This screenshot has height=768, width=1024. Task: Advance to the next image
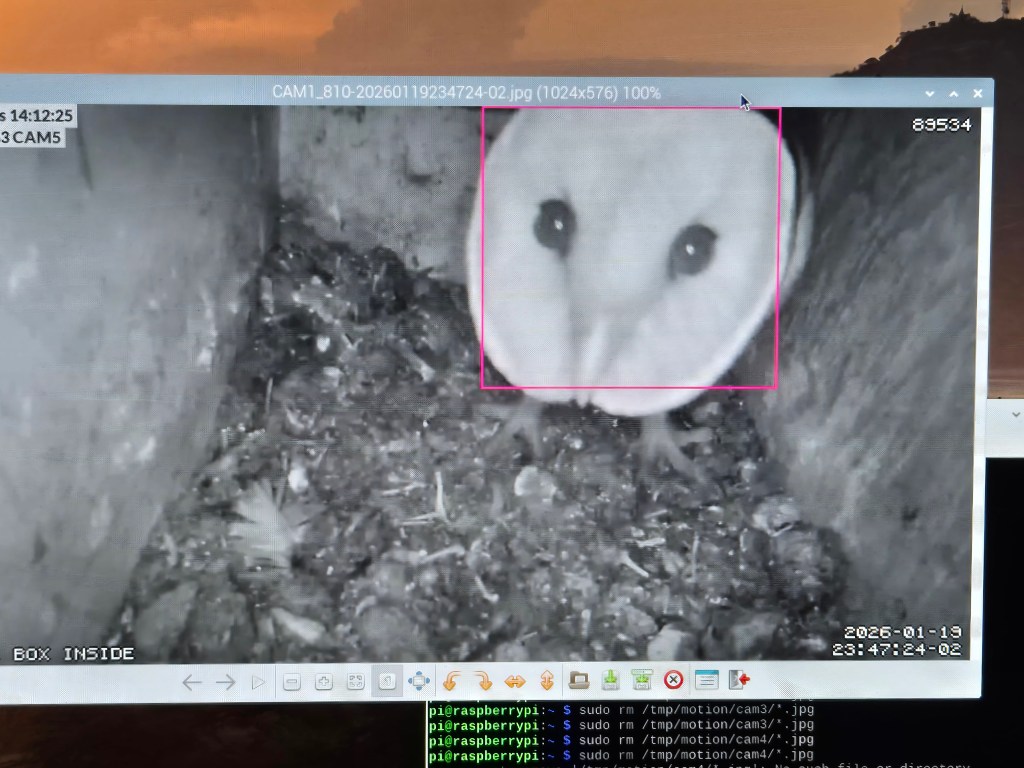[x=226, y=682]
